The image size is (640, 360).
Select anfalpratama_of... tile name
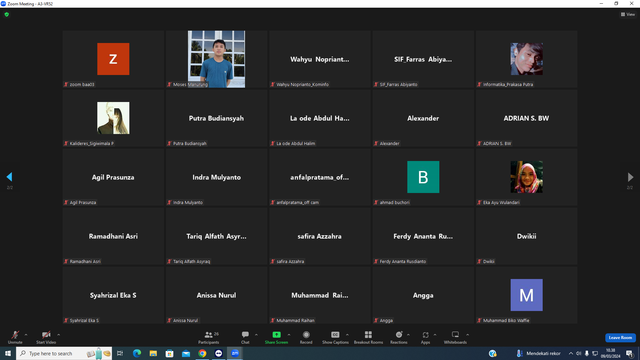pyautogui.click(x=320, y=177)
